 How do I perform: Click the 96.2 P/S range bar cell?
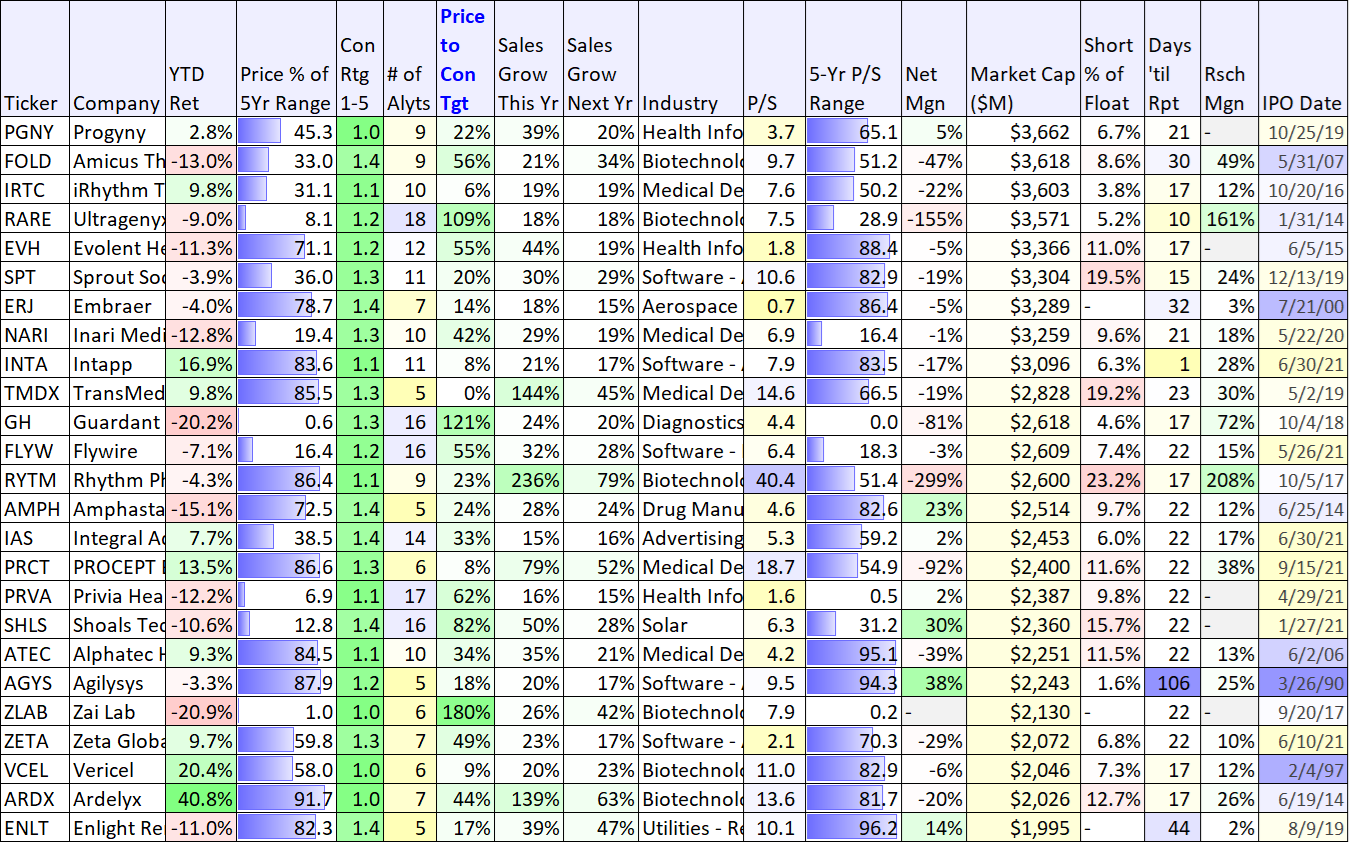coord(852,828)
